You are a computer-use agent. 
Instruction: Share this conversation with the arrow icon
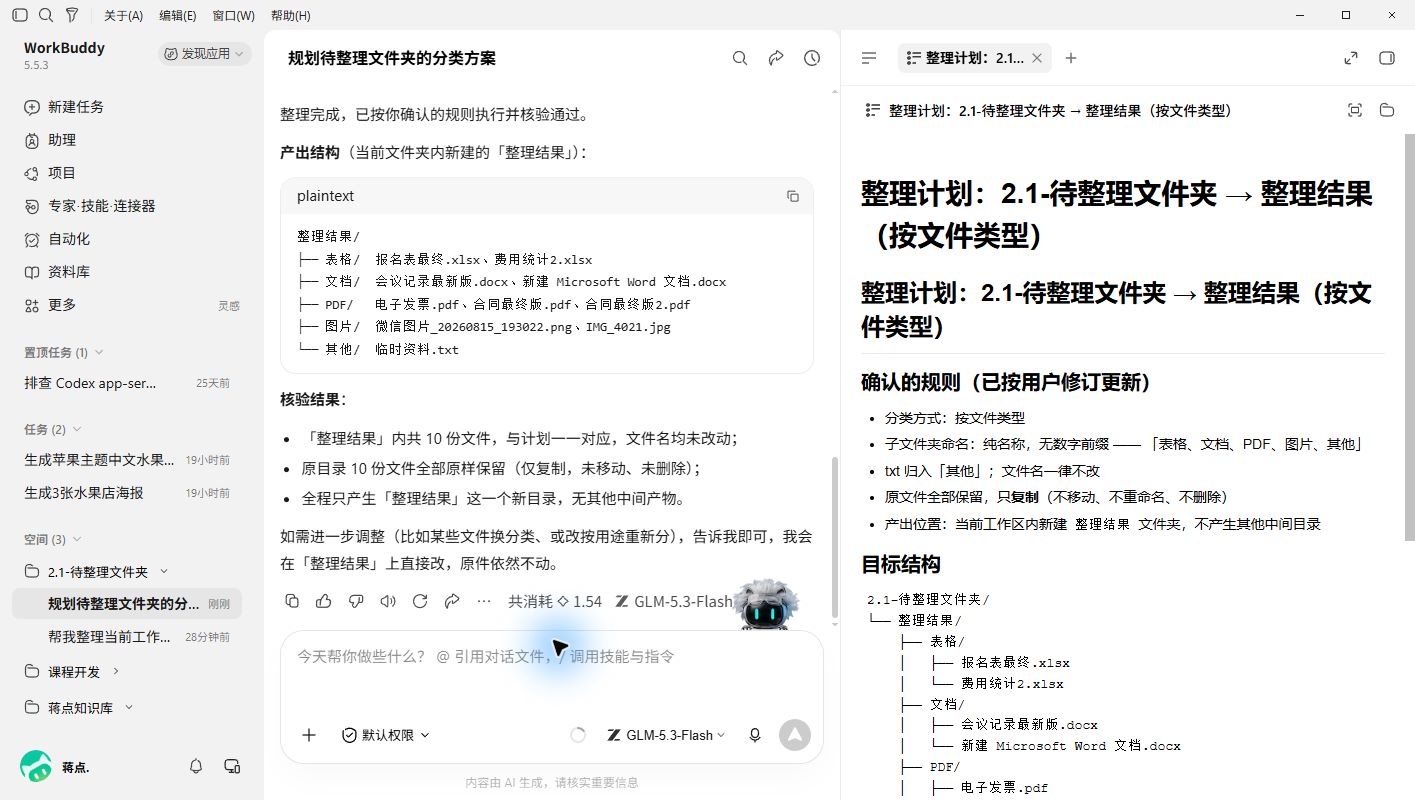(776, 58)
